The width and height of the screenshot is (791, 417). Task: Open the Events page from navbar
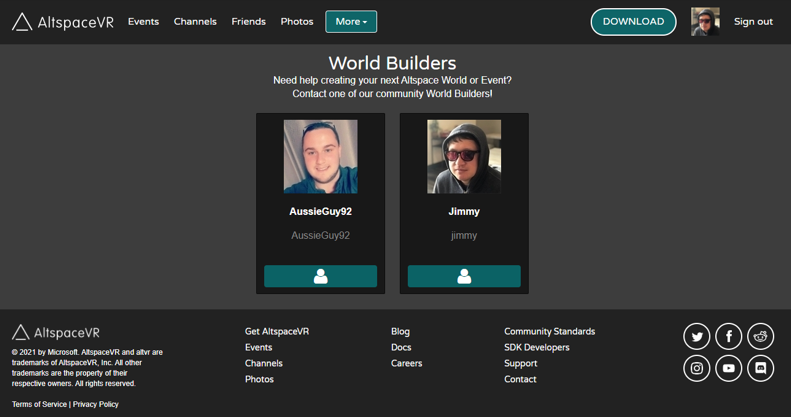click(x=143, y=22)
